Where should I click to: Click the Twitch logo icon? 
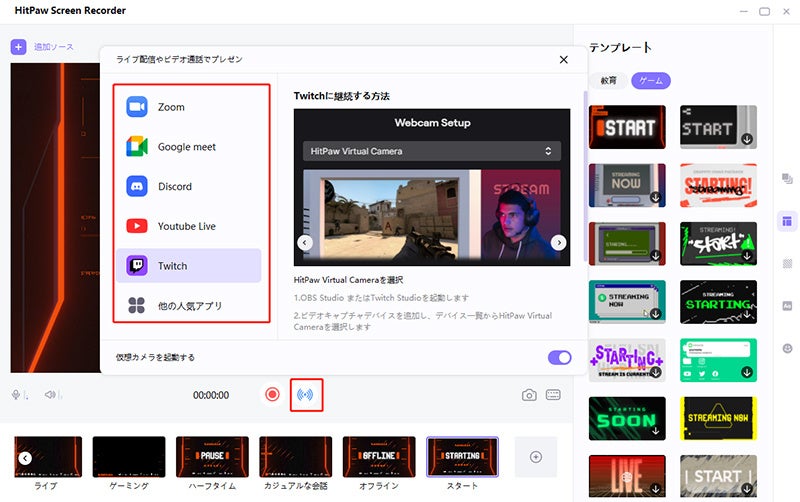tap(137, 266)
